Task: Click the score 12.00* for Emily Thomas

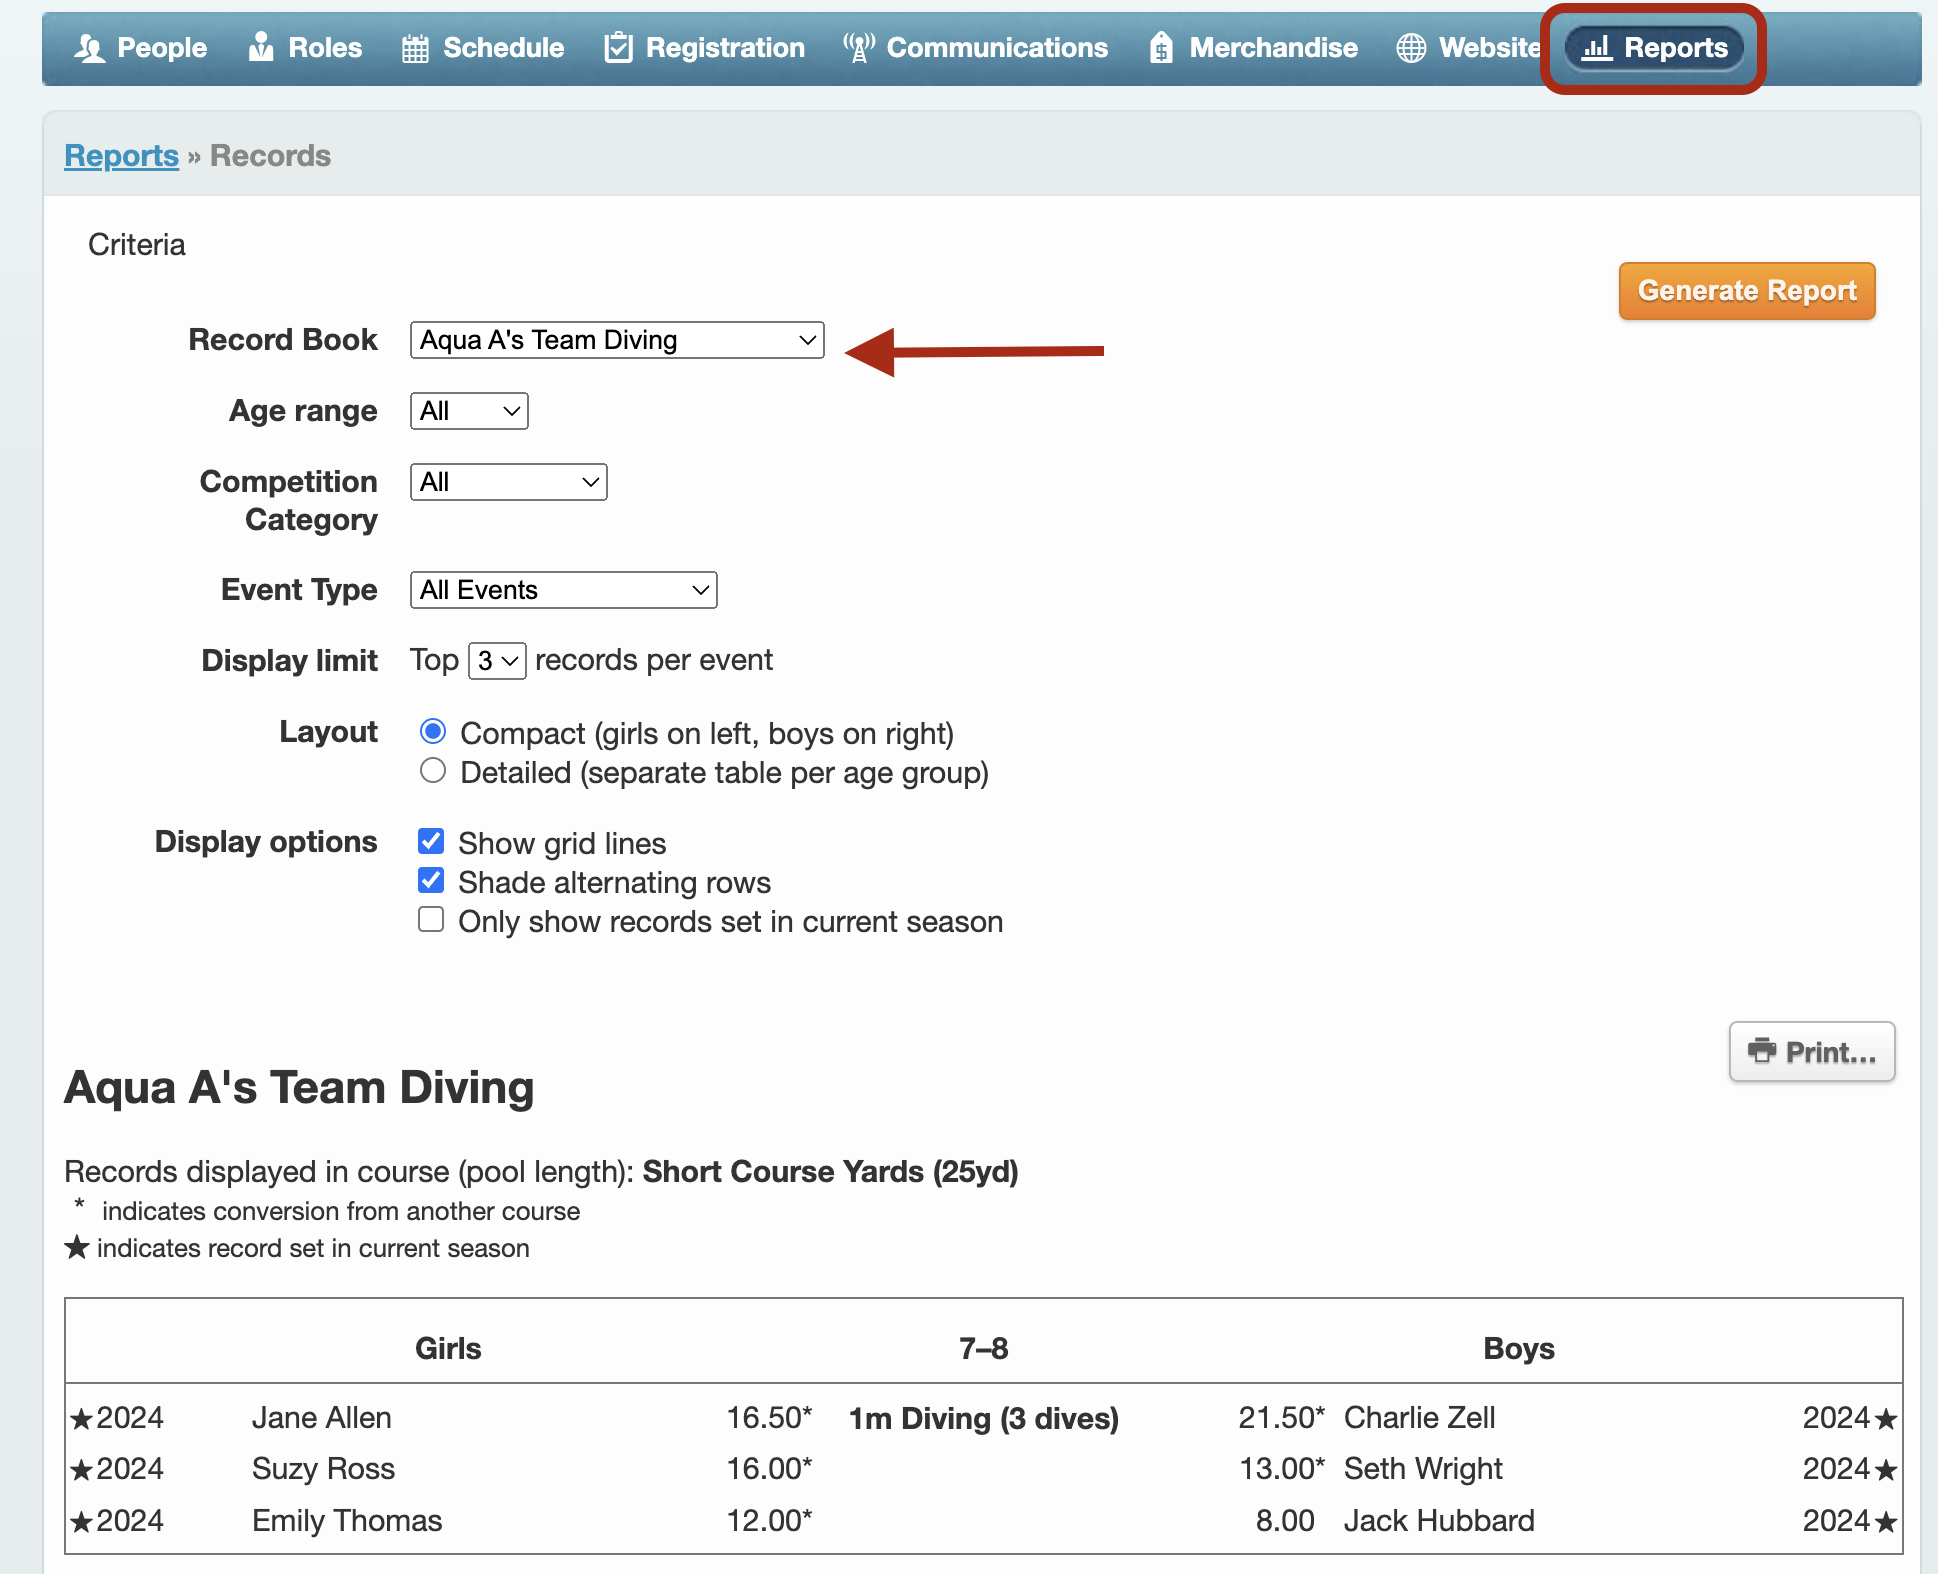Action: [x=769, y=1521]
